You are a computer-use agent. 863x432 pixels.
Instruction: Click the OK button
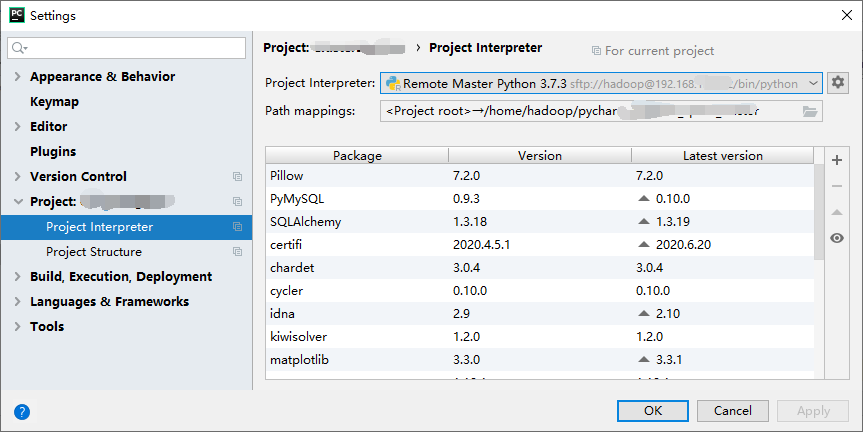click(653, 411)
